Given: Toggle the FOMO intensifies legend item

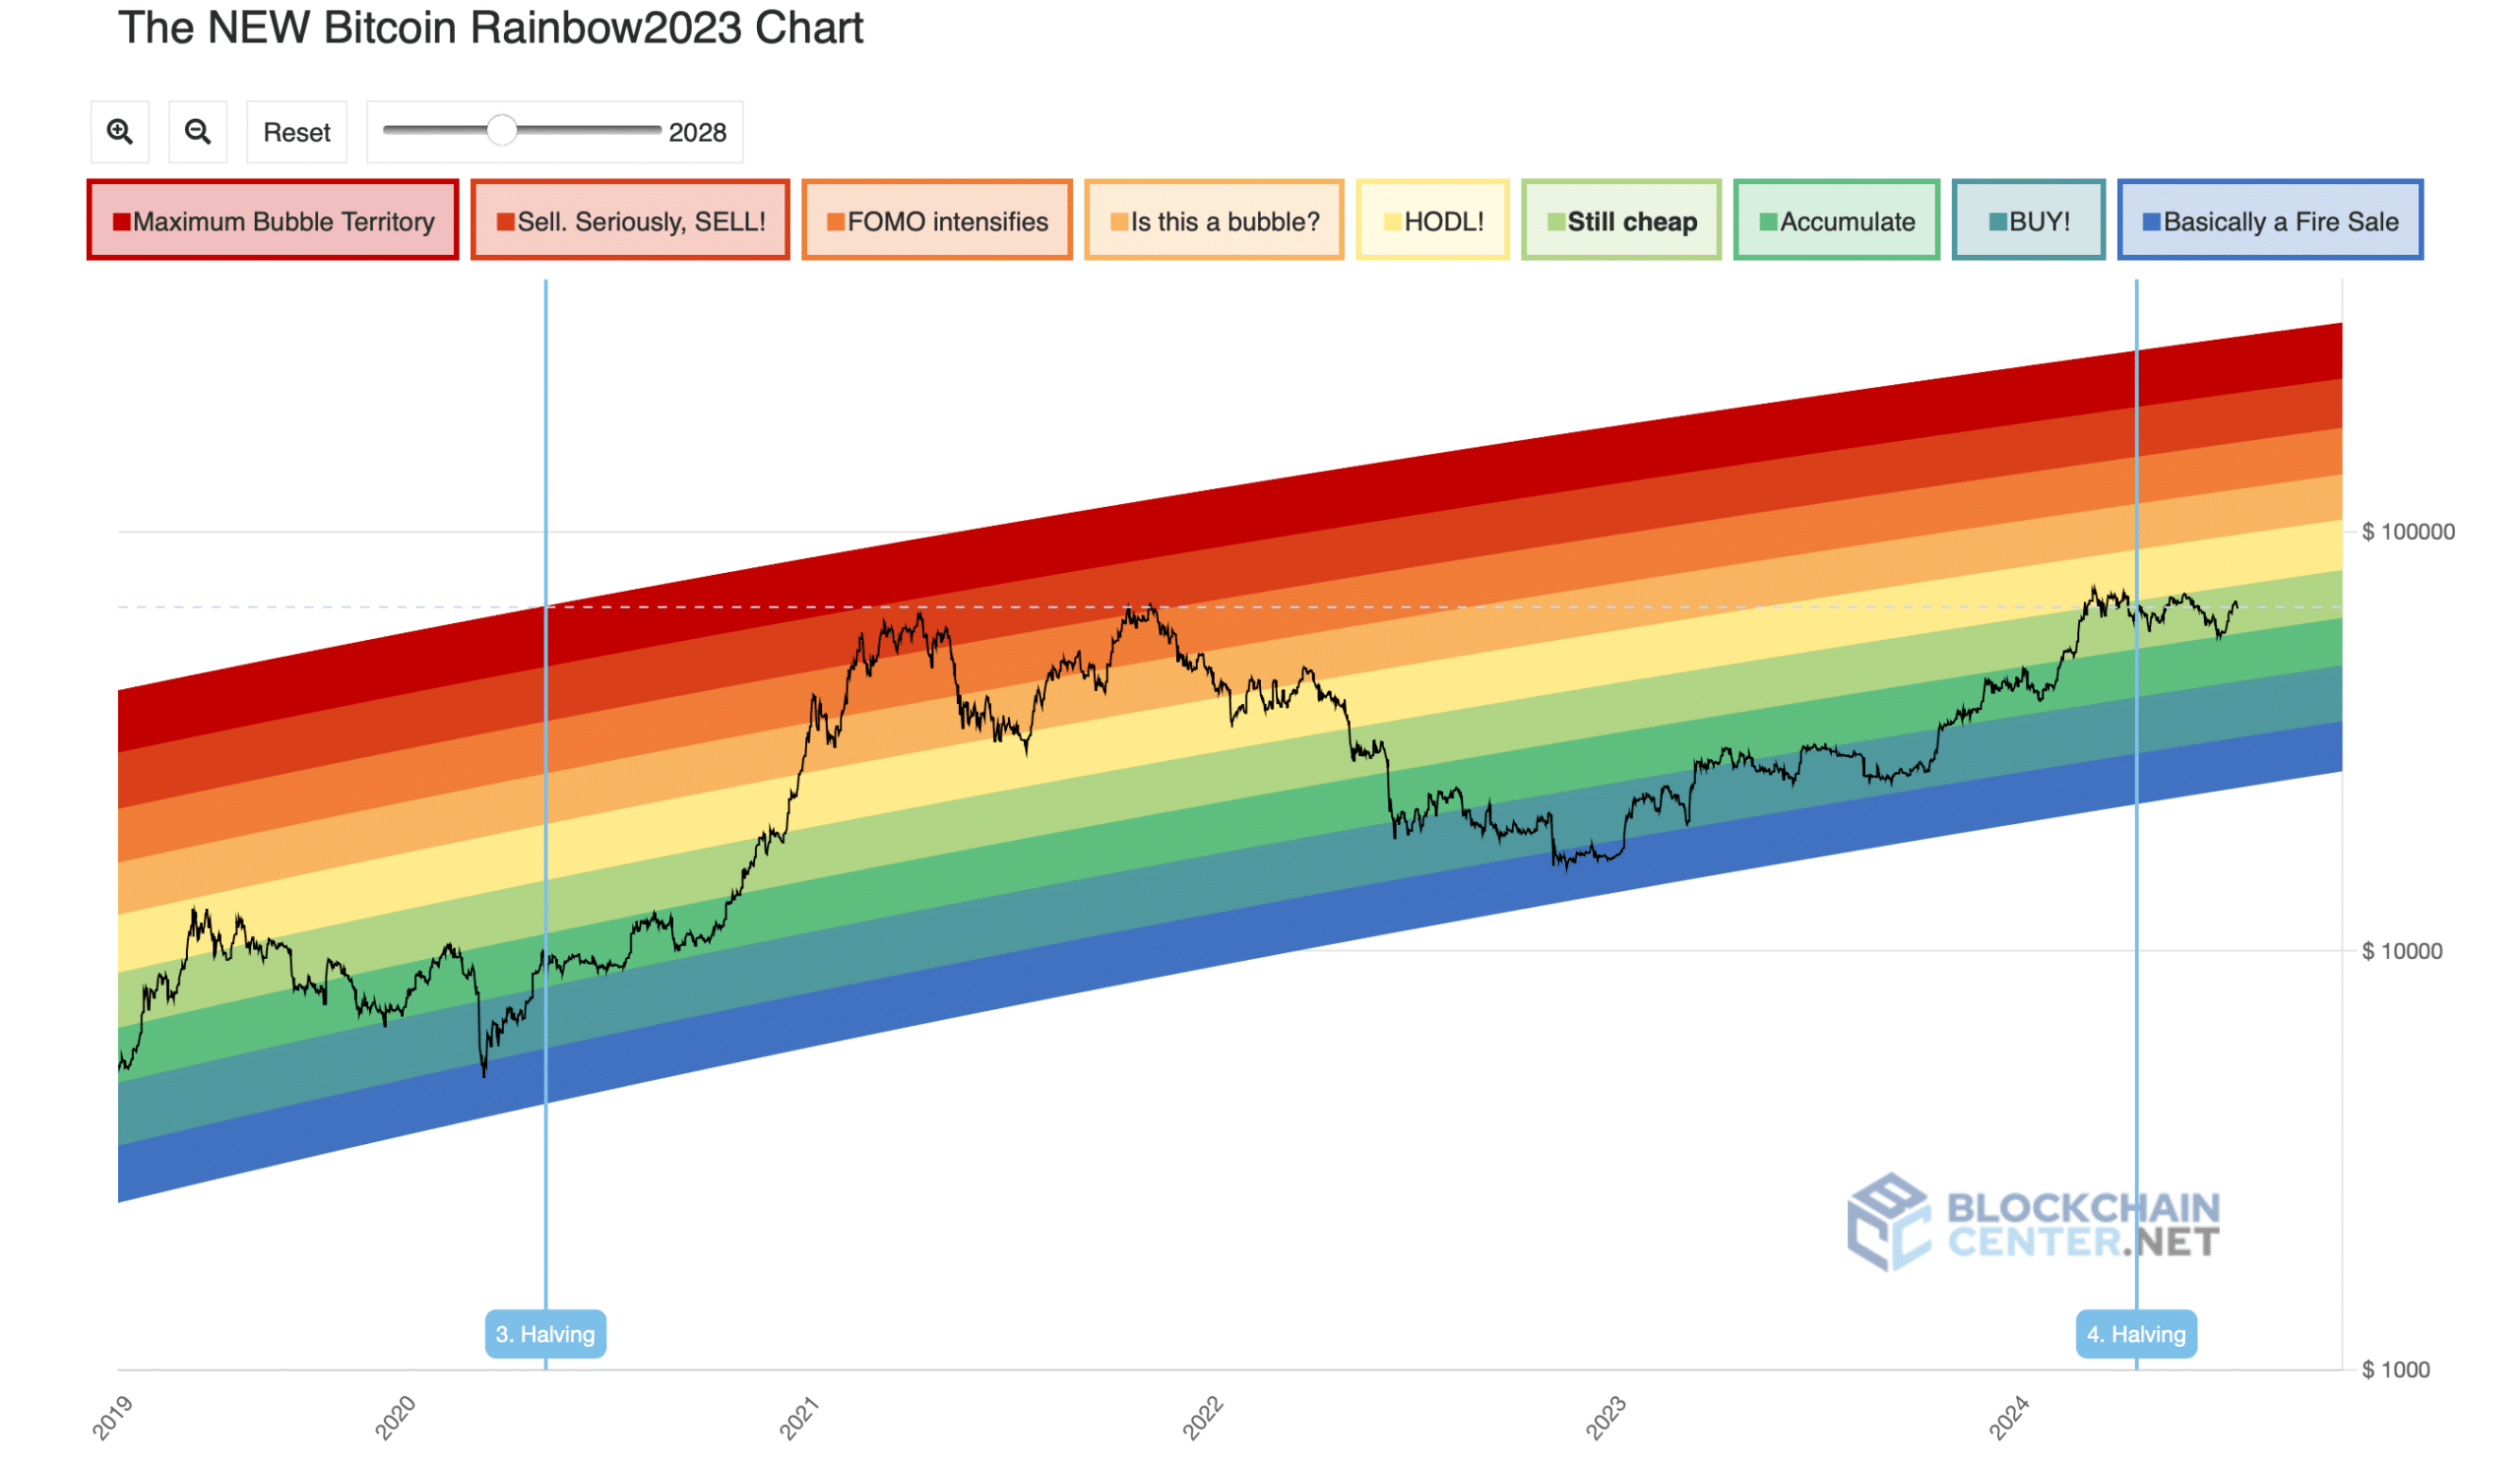Looking at the screenshot, I should (938, 220).
